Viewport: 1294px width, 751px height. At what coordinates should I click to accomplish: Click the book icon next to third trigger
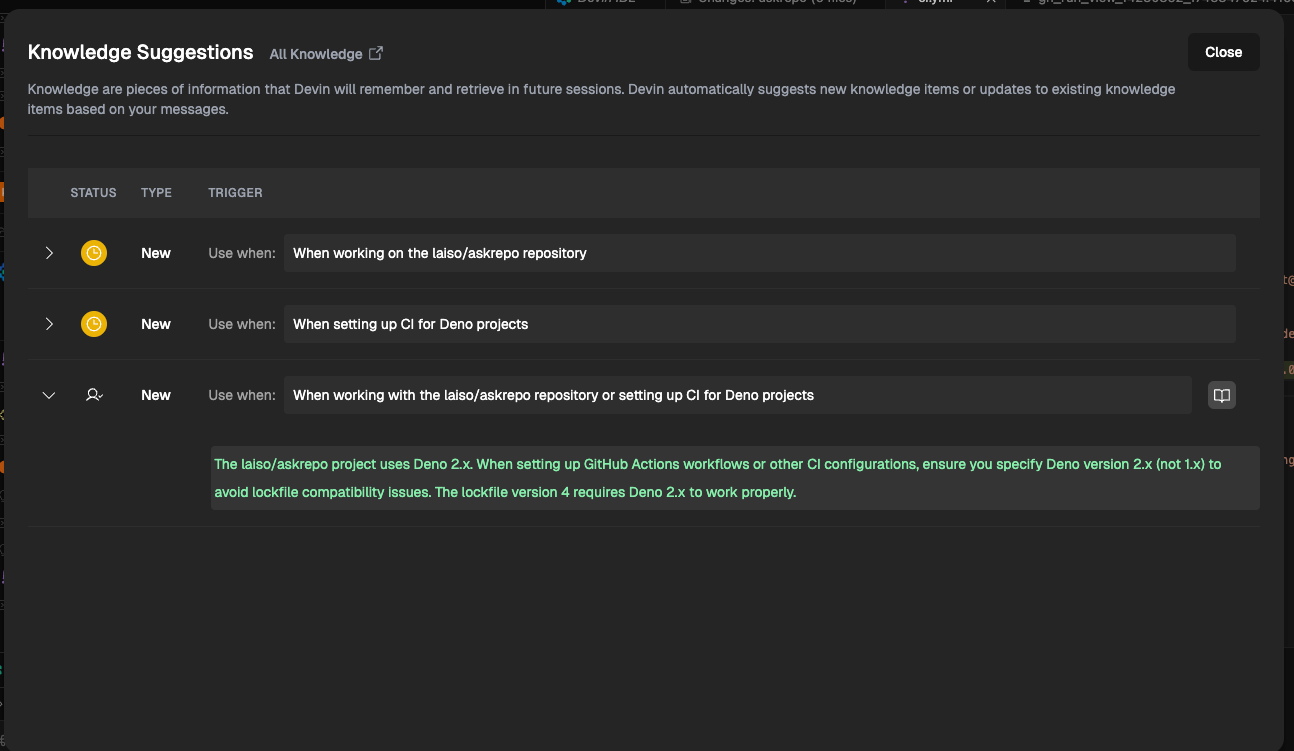(x=1221, y=395)
